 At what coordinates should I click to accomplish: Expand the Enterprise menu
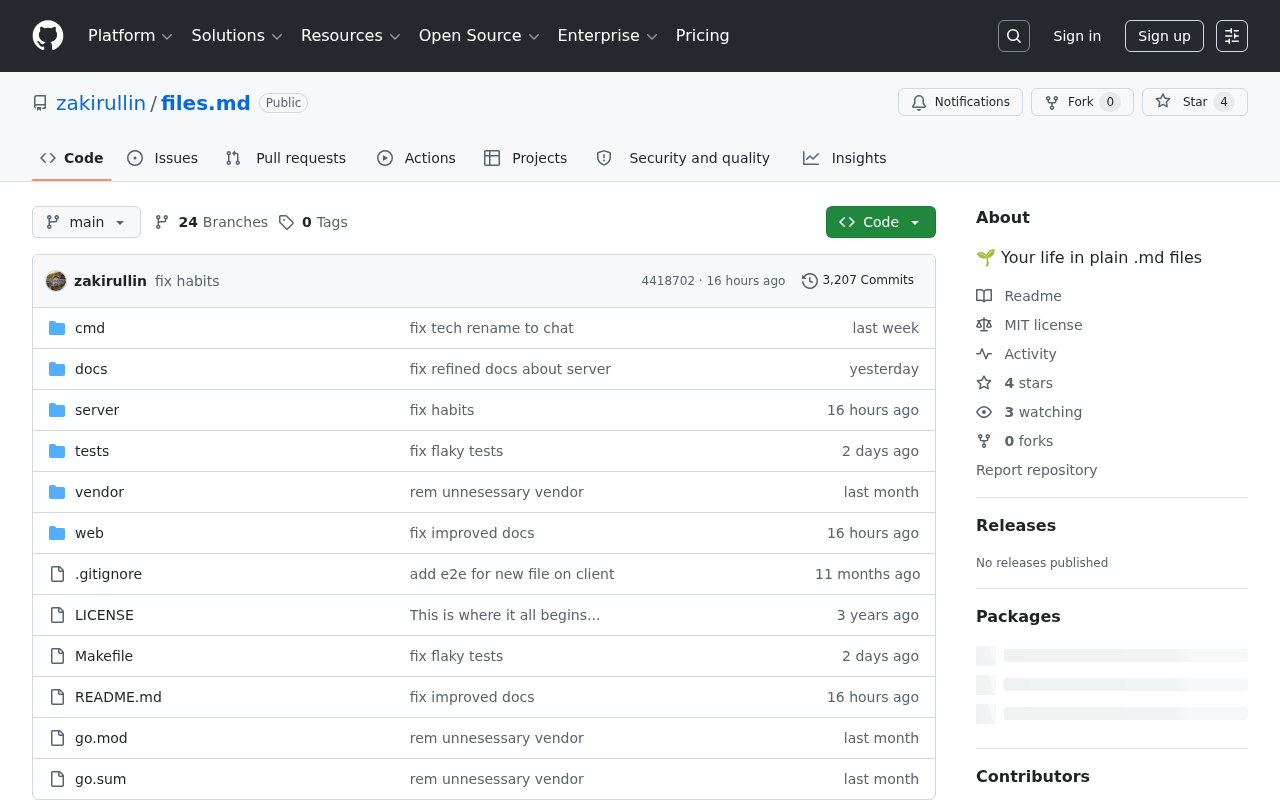(607, 36)
